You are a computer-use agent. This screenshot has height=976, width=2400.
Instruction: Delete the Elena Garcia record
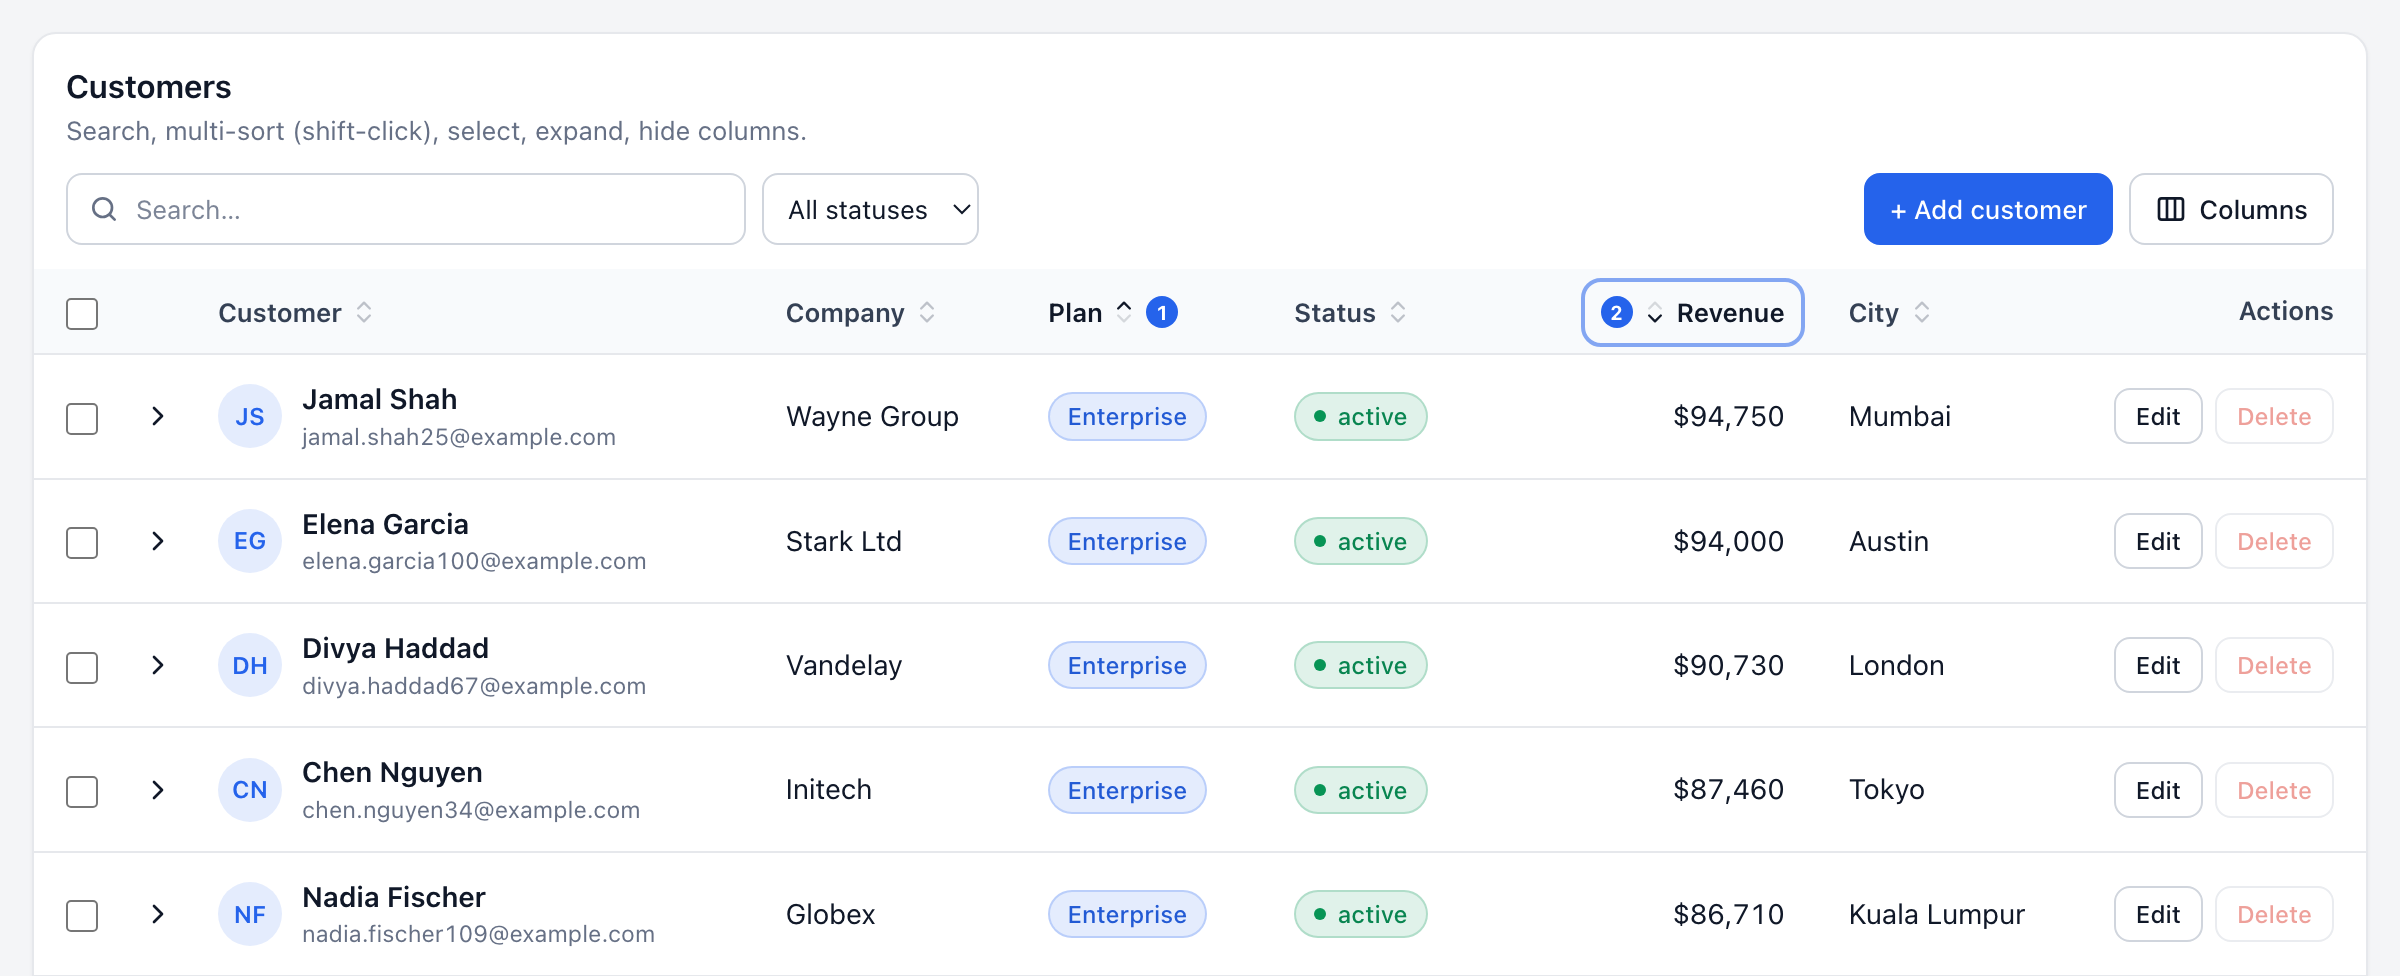coord(2274,541)
